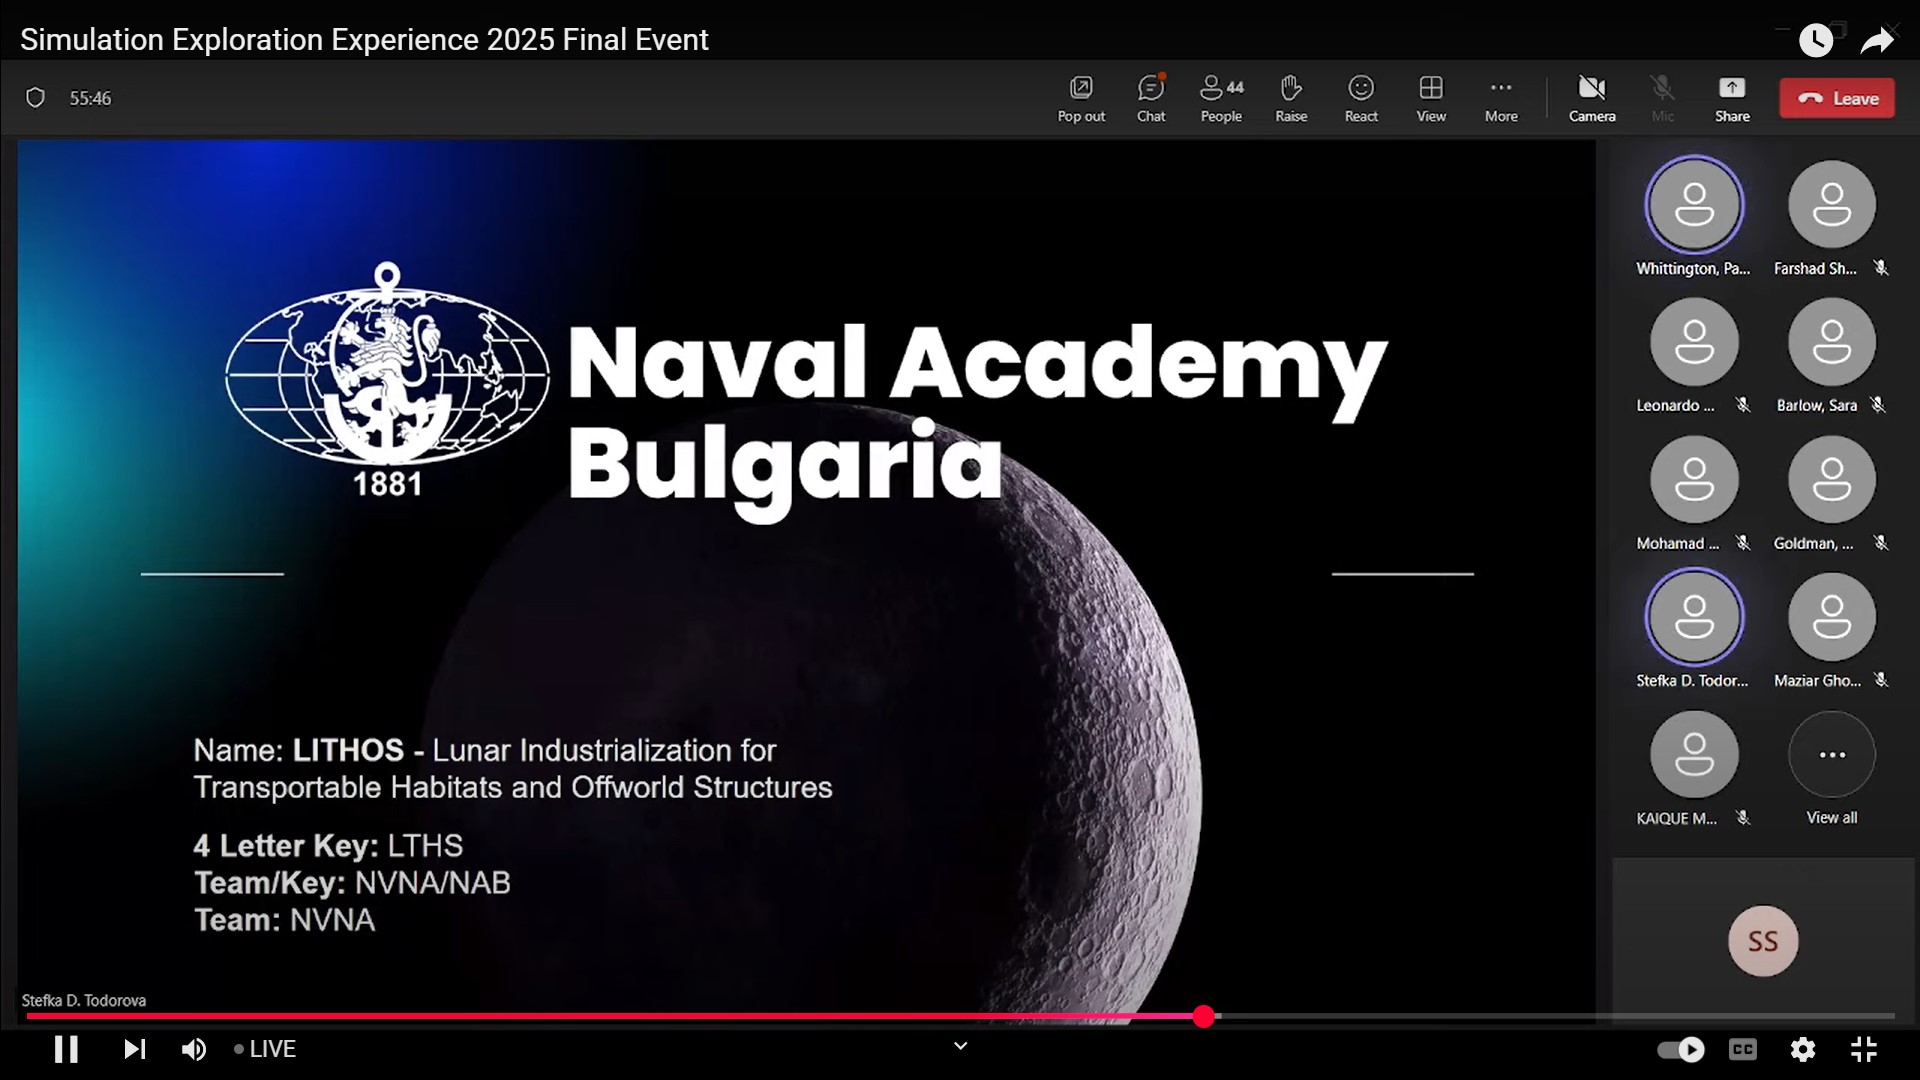
Task: Skip to the next video
Action: click(x=134, y=1049)
